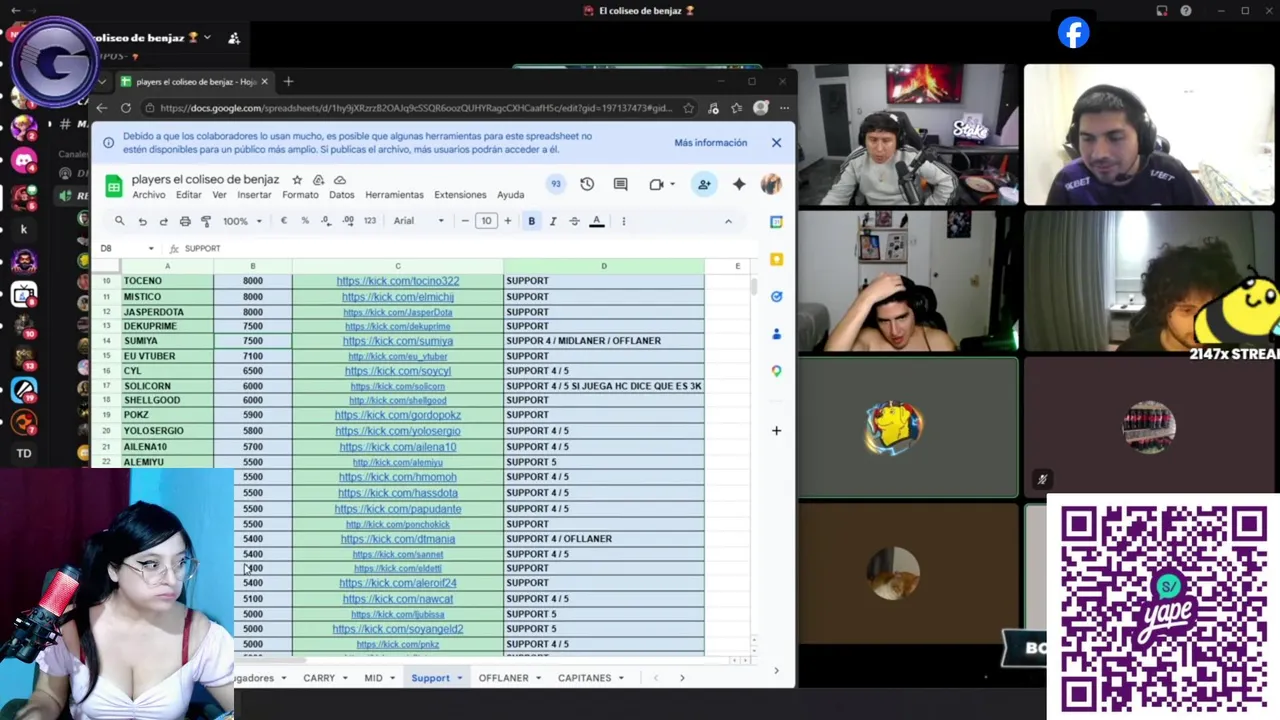
Task: Open the Formato menu
Action: coord(300,195)
